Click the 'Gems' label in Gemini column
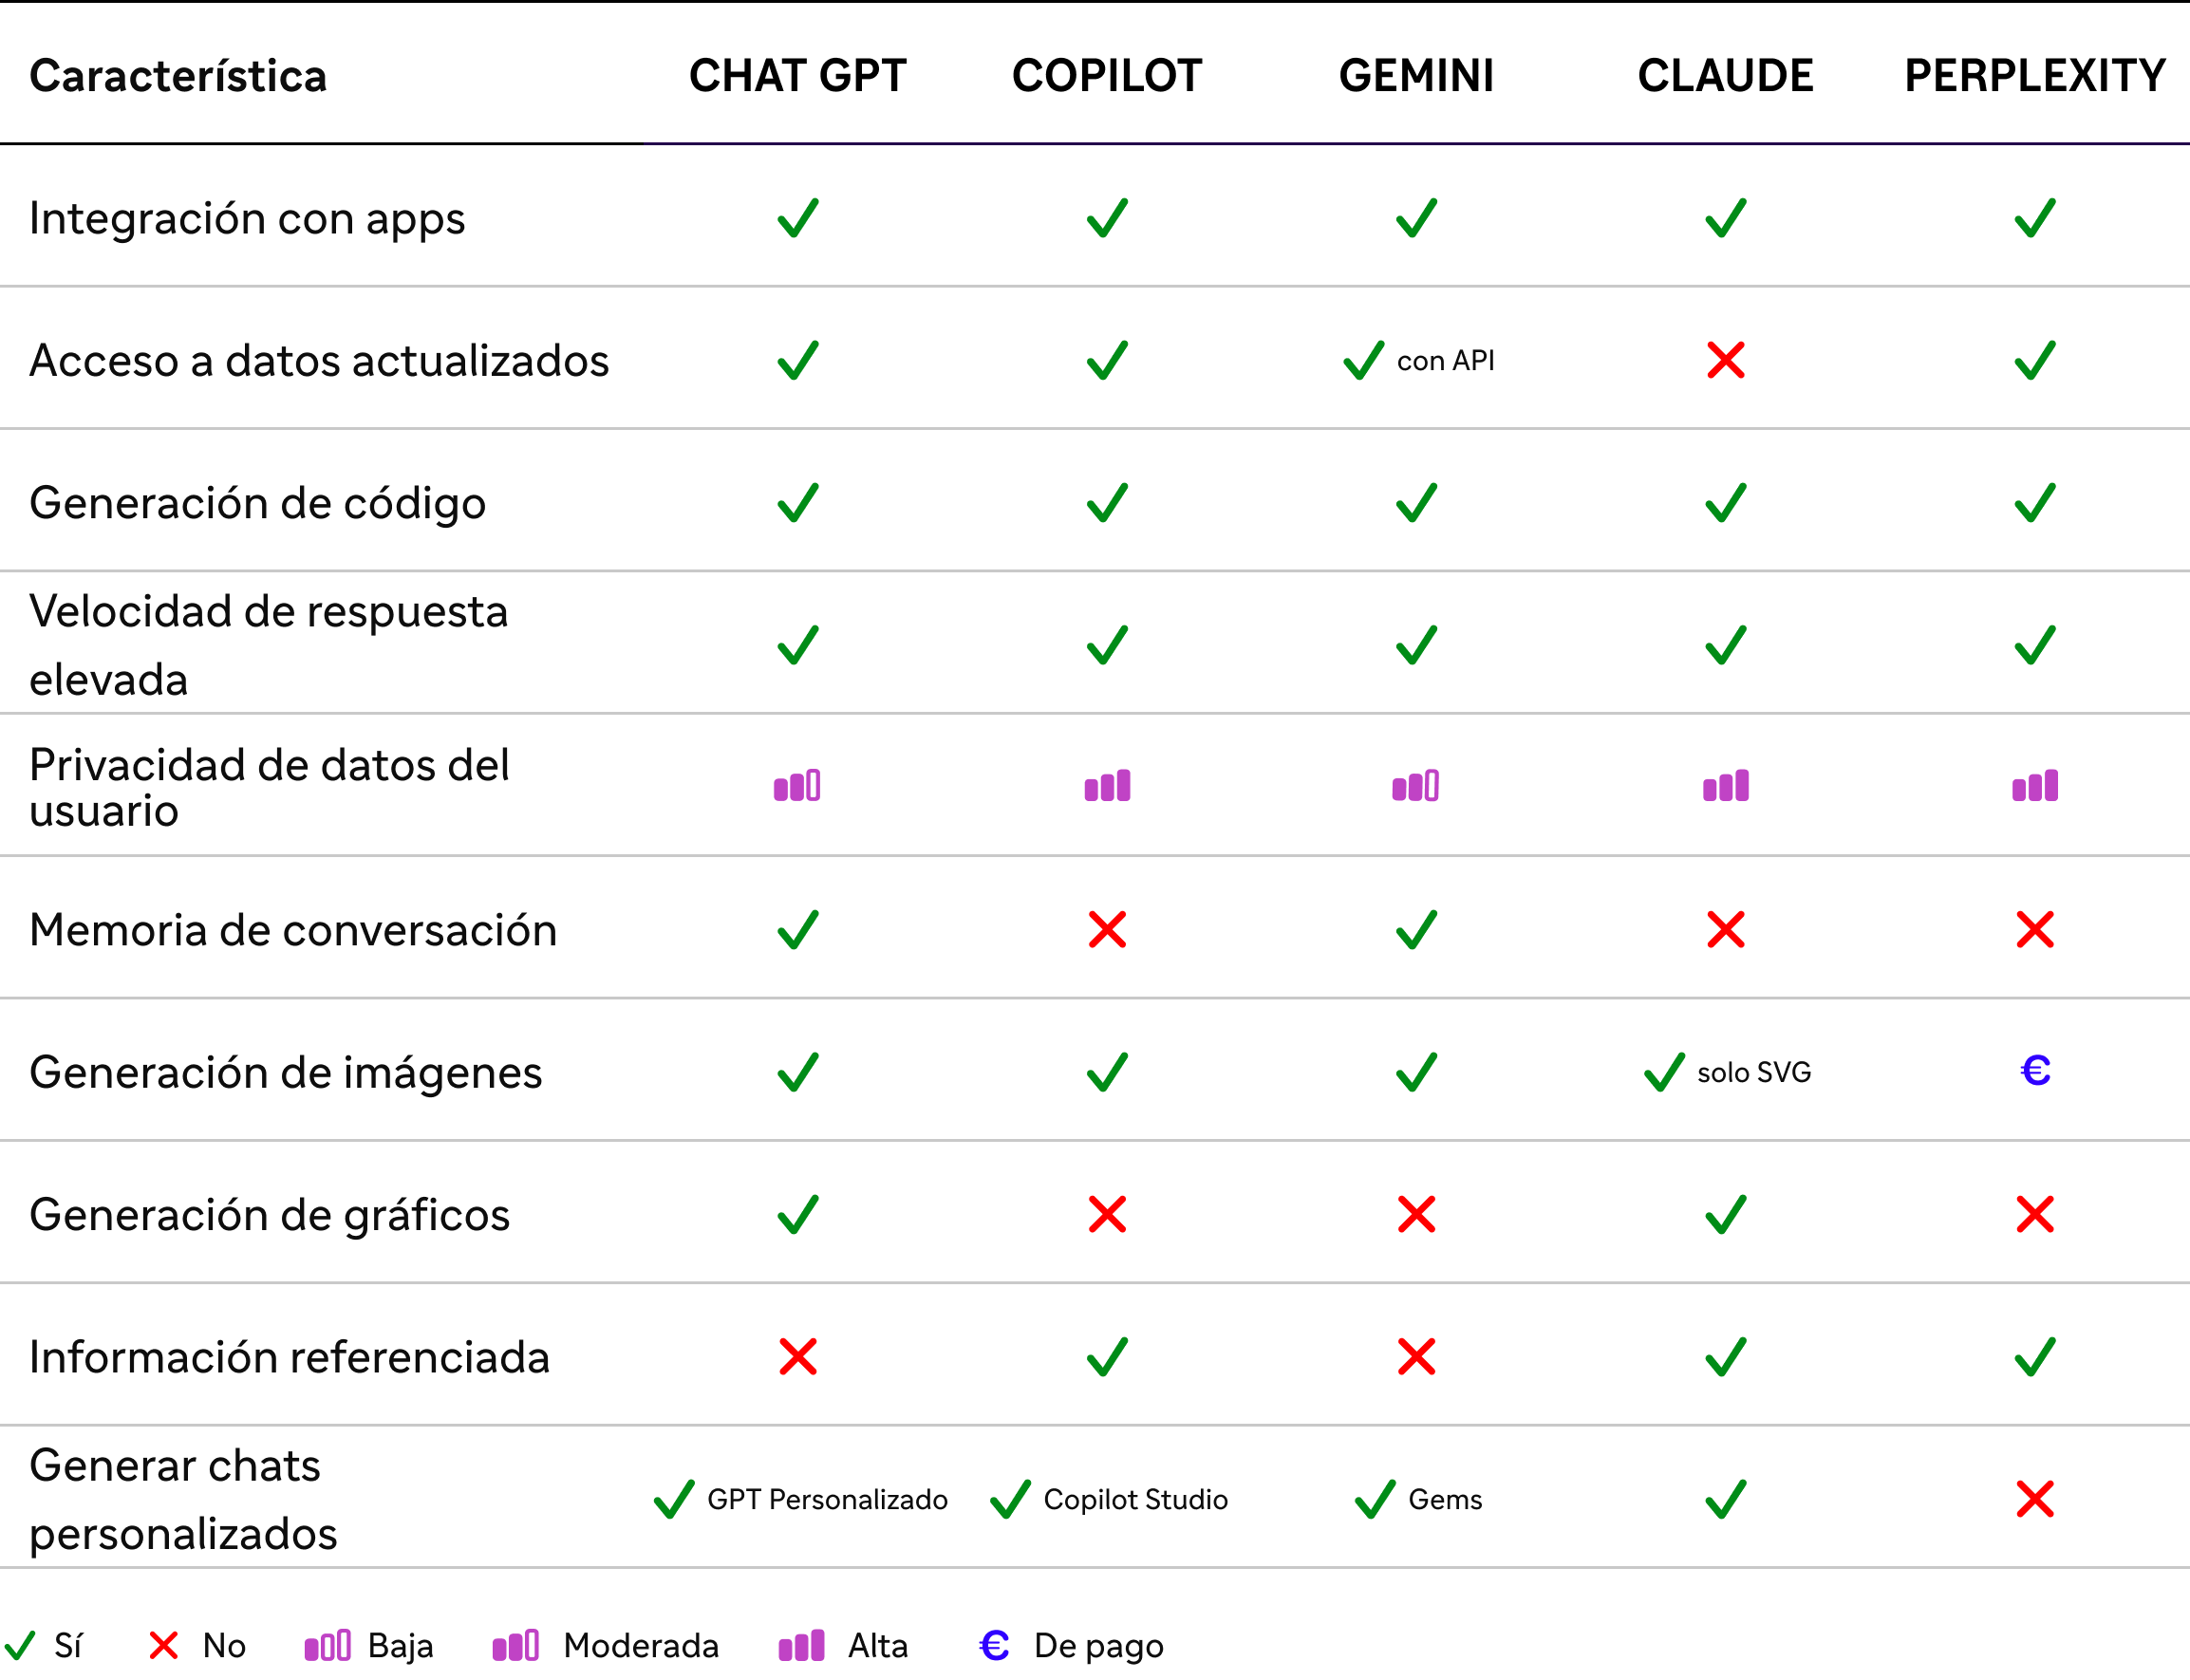This screenshot has width=2190, height=1680. click(x=1445, y=1499)
